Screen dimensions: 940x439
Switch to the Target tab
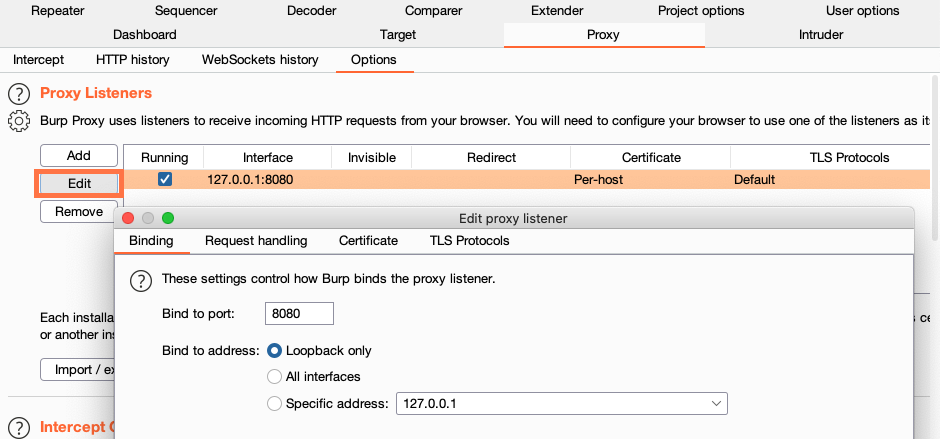(x=398, y=35)
